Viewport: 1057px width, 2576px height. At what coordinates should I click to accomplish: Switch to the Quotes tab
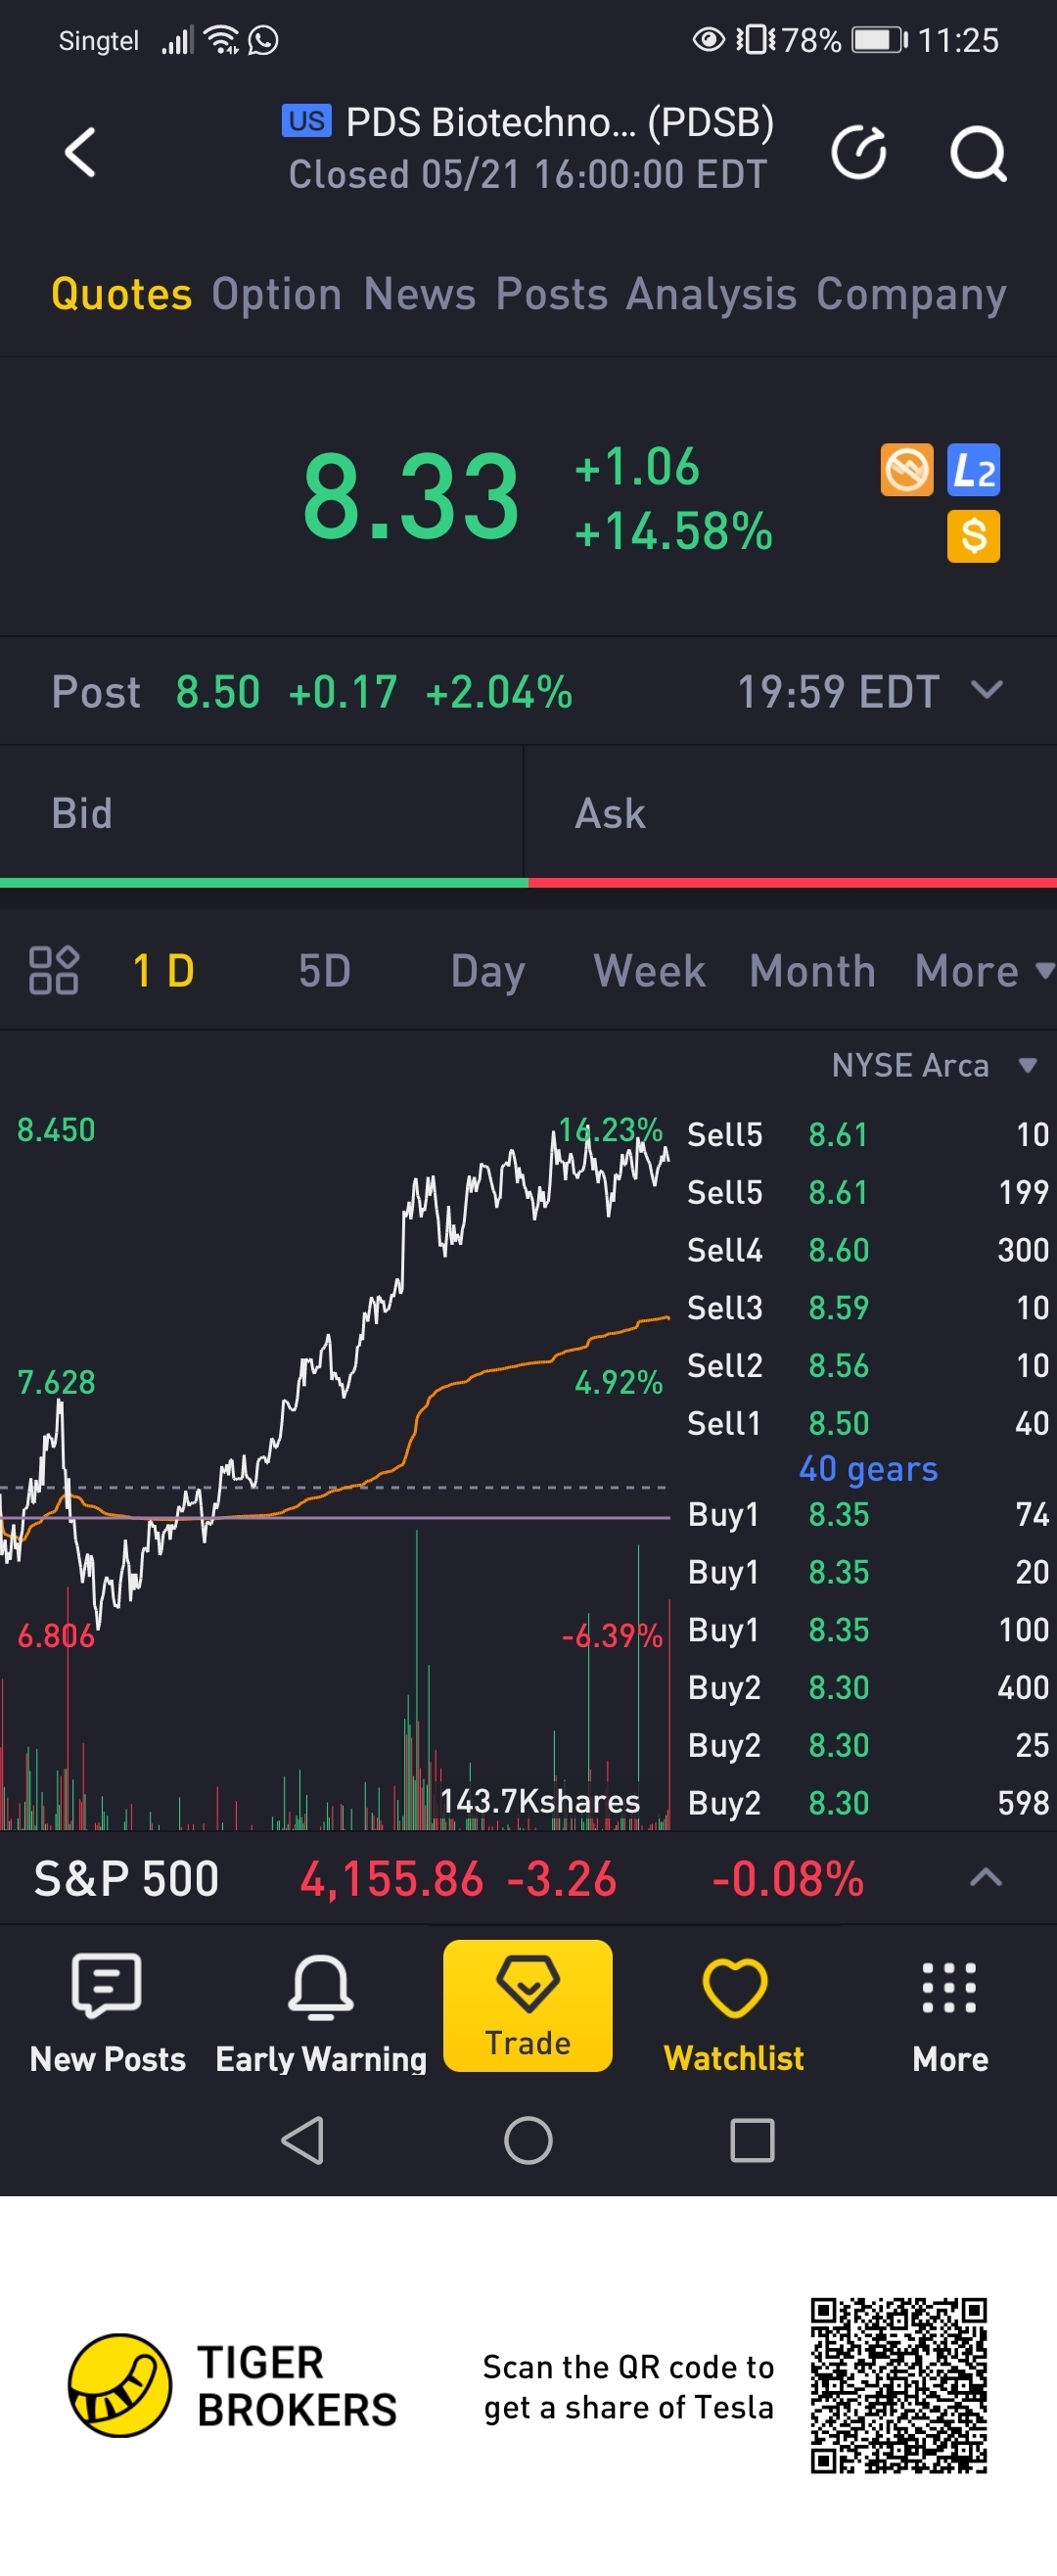pos(121,294)
